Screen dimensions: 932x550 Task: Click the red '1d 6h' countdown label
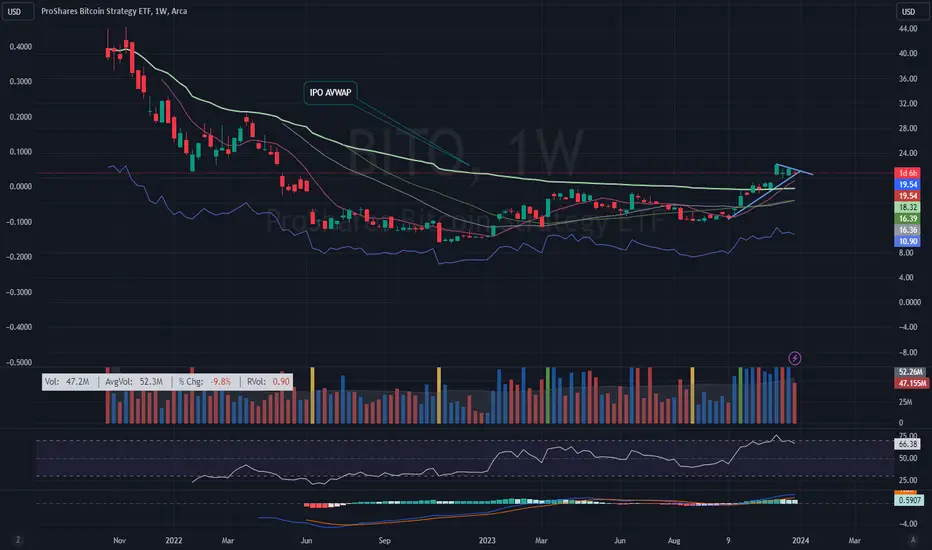pos(907,173)
